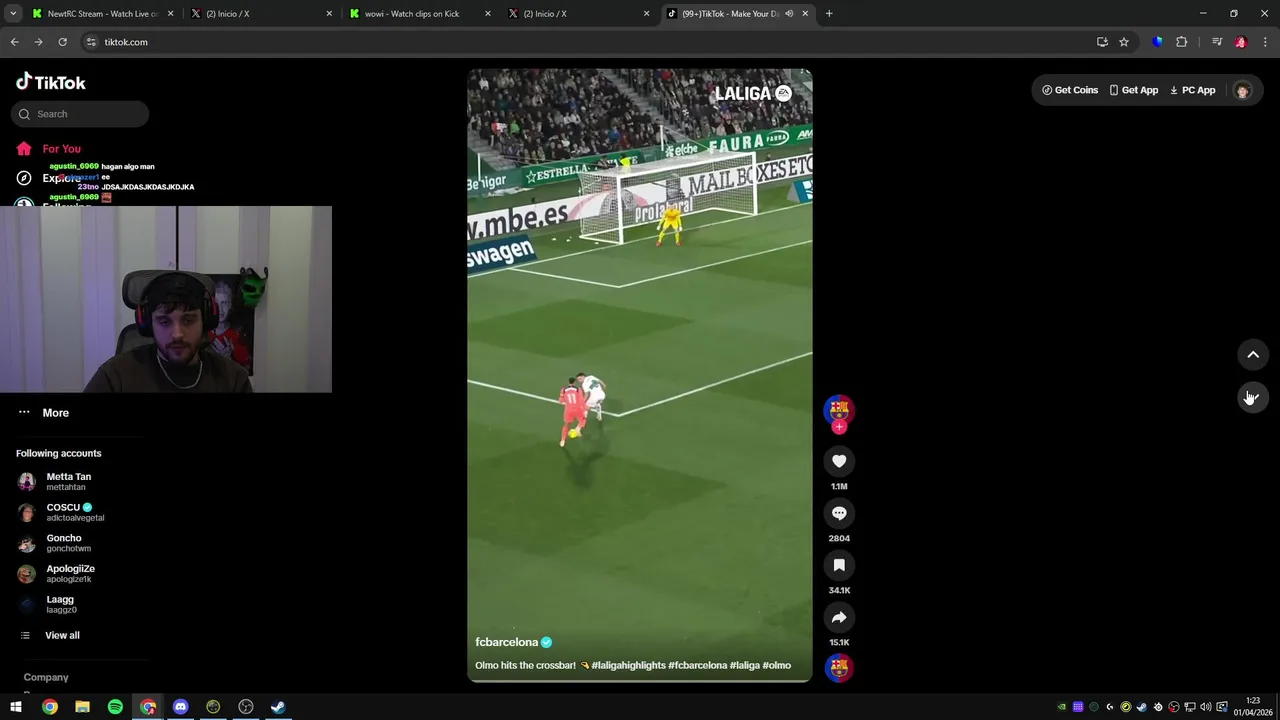Switch to the second Inicio / X tab
Viewport: 1280px width, 720px height.
point(578,14)
